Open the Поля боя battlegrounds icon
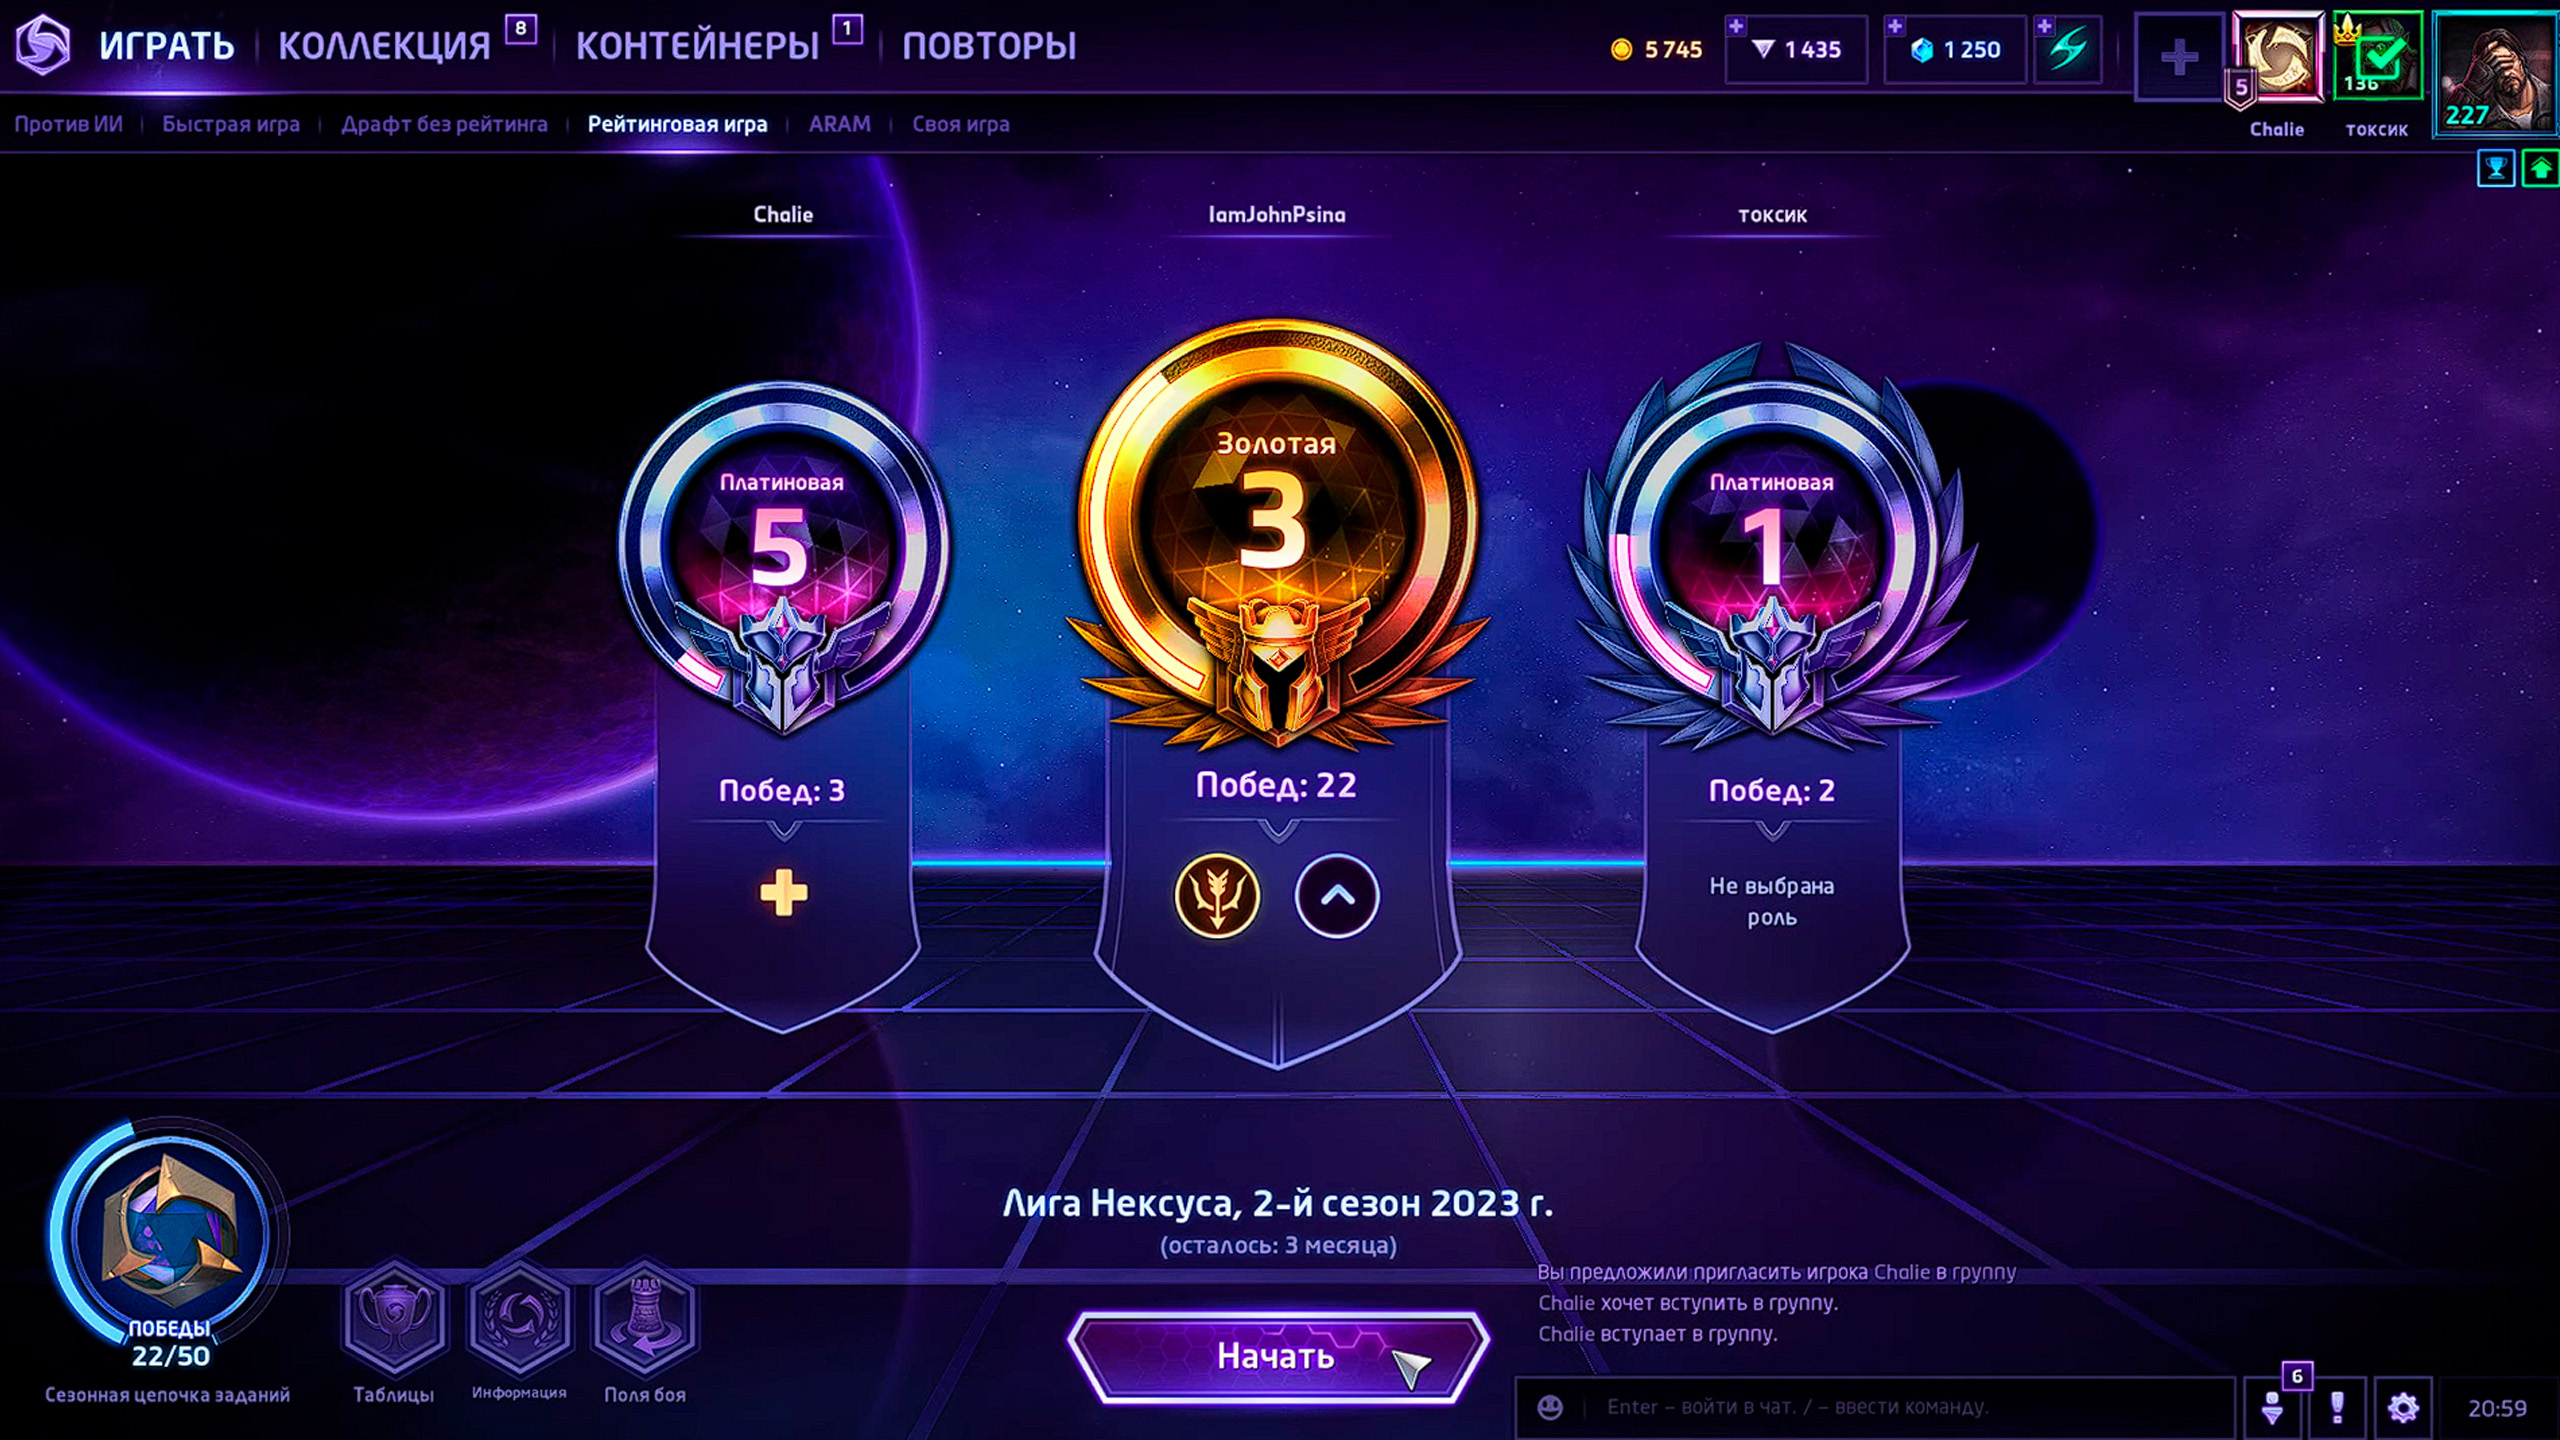This screenshot has width=2560, height=1440. click(x=645, y=1316)
